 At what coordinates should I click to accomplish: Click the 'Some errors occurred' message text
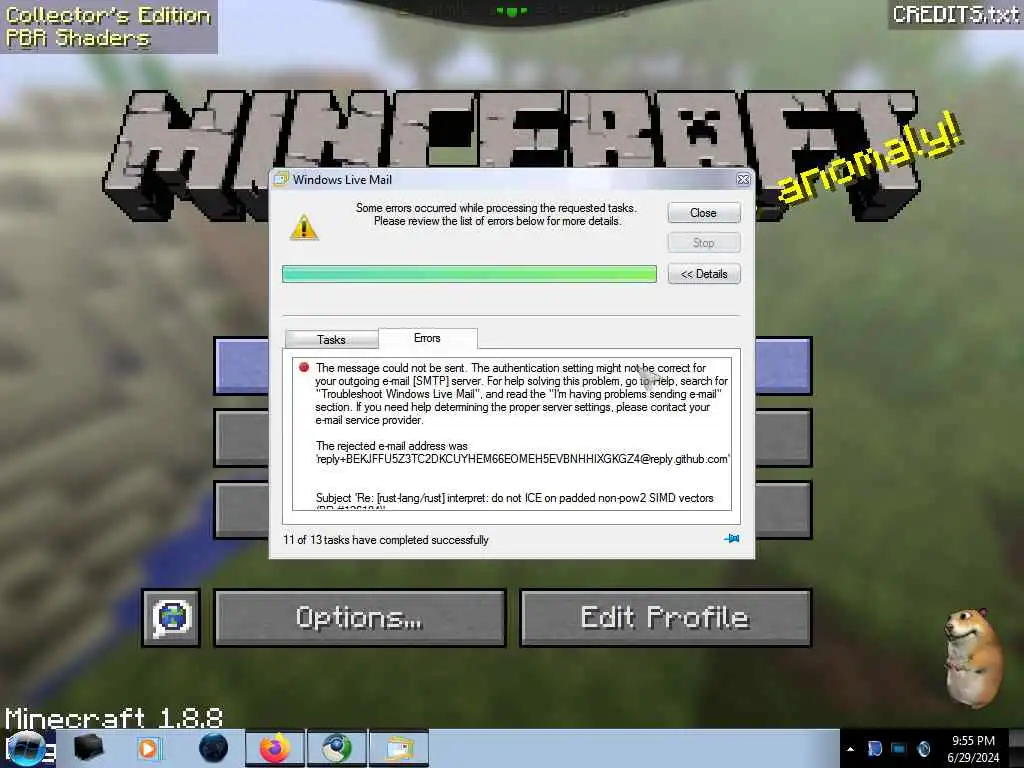[x=496, y=214]
